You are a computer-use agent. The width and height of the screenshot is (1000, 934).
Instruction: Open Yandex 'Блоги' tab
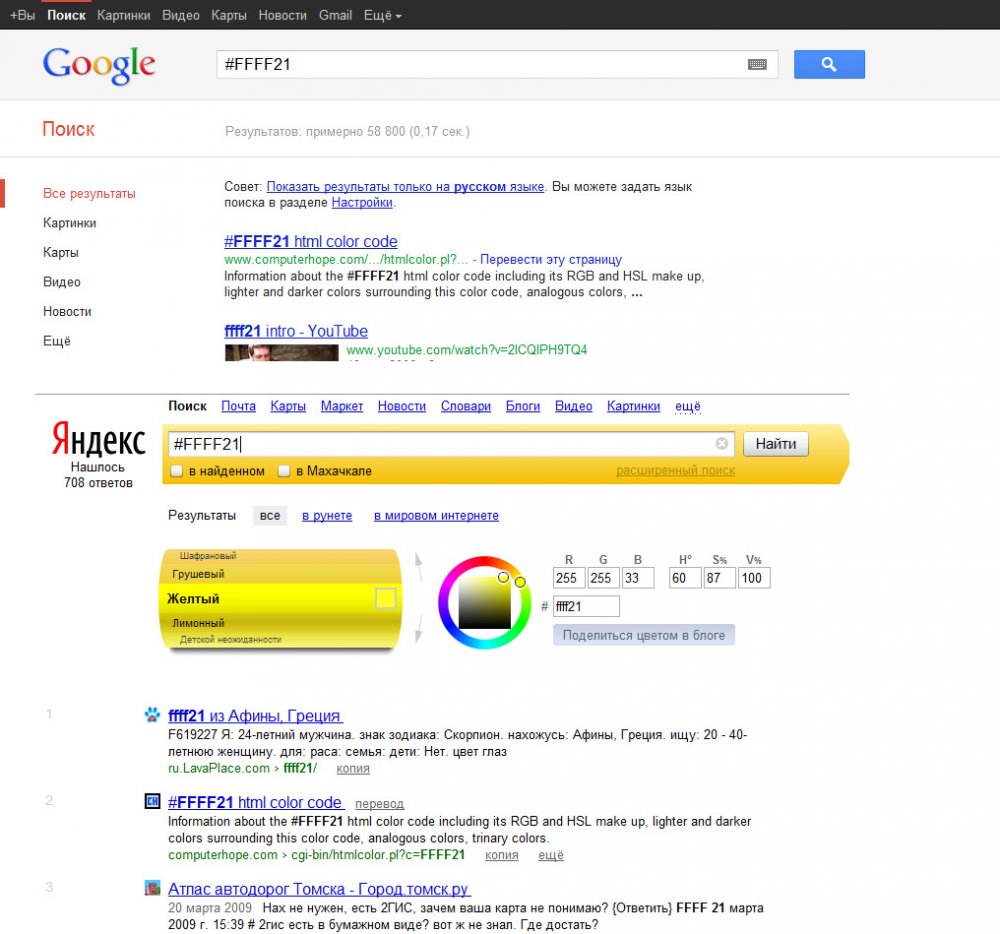click(x=523, y=406)
